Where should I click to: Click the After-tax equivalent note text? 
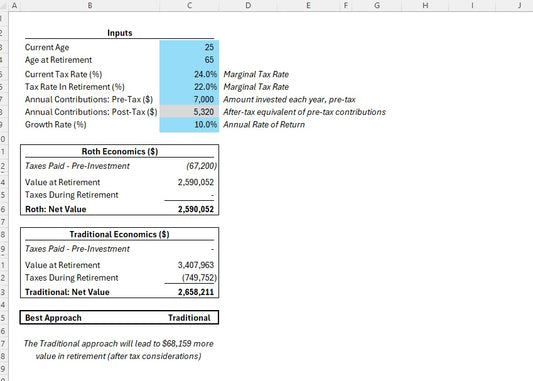(304, 112)
